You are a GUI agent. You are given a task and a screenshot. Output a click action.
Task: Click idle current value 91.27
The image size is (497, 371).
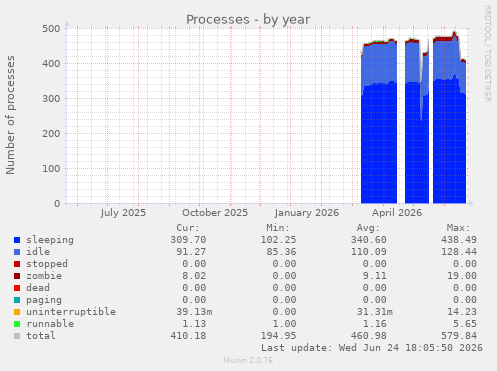point(191,252)
